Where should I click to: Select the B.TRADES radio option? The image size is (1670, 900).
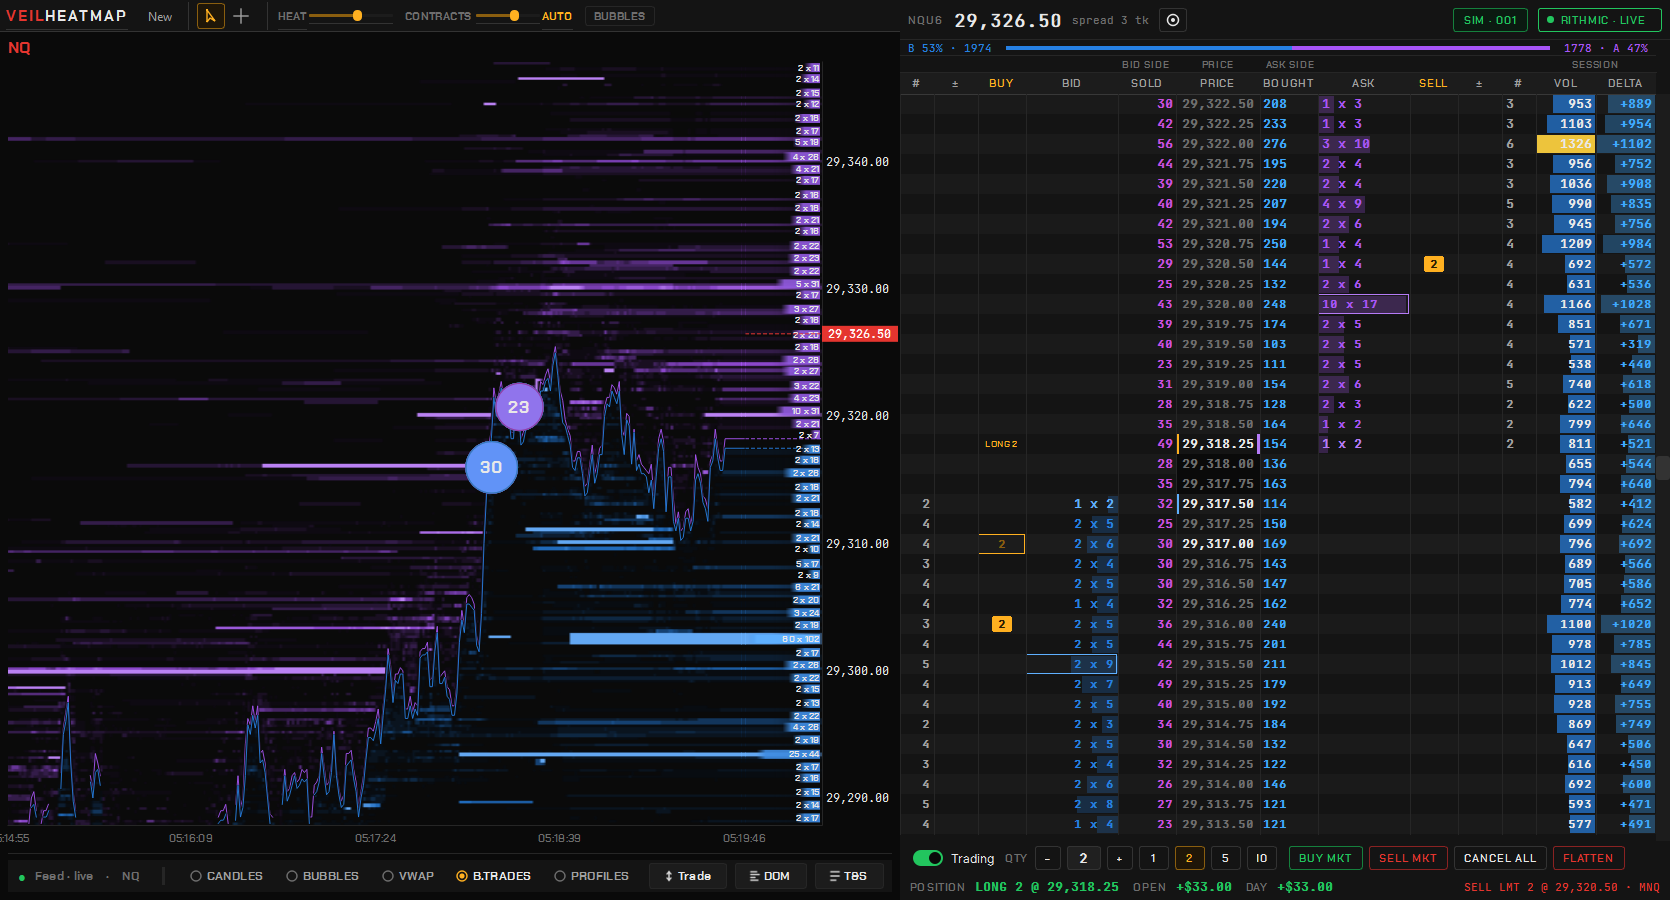493,876
